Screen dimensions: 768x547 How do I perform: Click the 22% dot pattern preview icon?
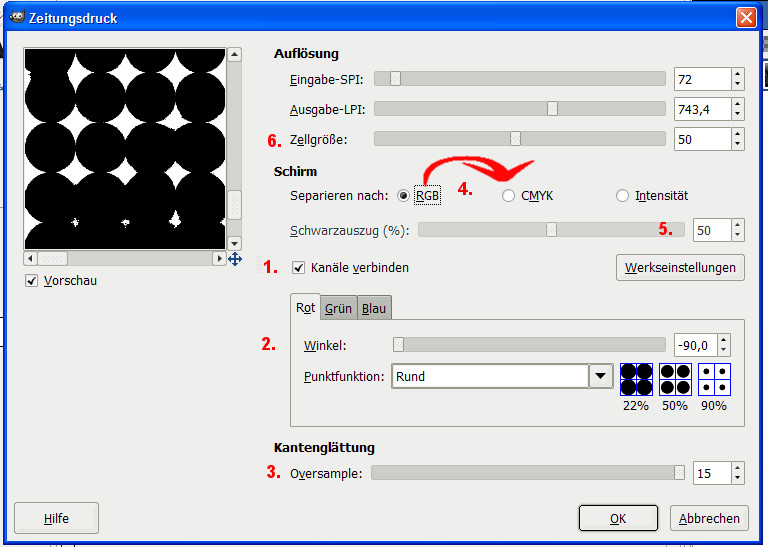coord(636,379)
